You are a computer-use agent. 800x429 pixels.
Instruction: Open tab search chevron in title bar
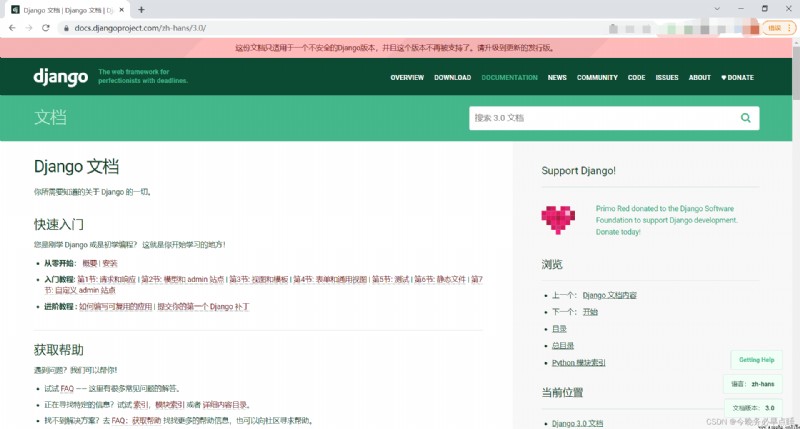[717, 9]
